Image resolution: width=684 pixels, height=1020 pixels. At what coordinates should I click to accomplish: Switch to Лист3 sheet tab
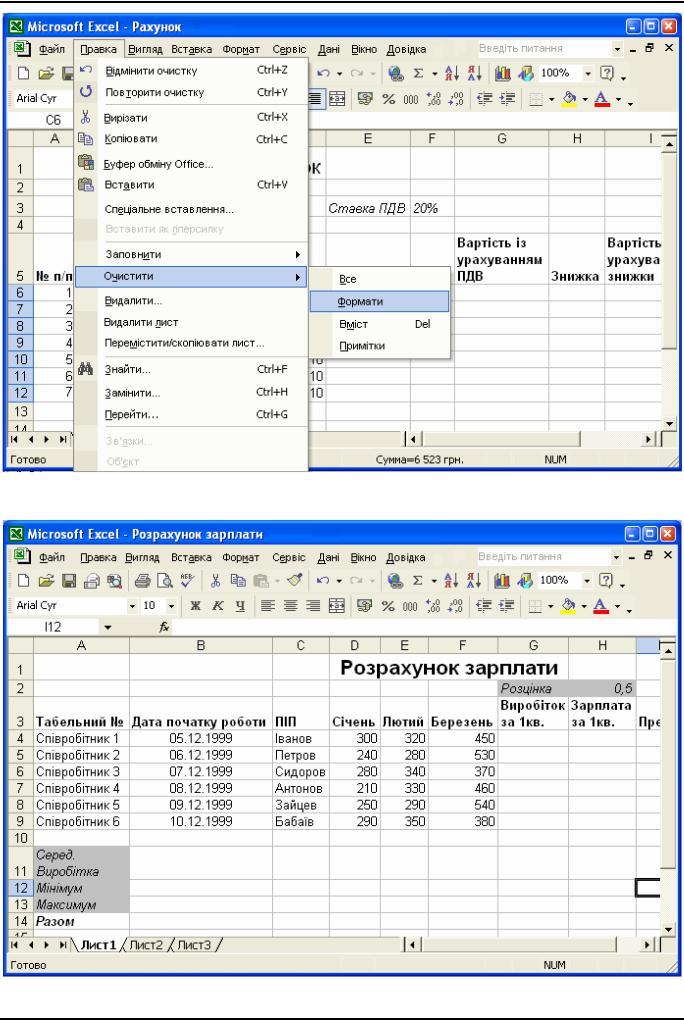tap(194, 945)
